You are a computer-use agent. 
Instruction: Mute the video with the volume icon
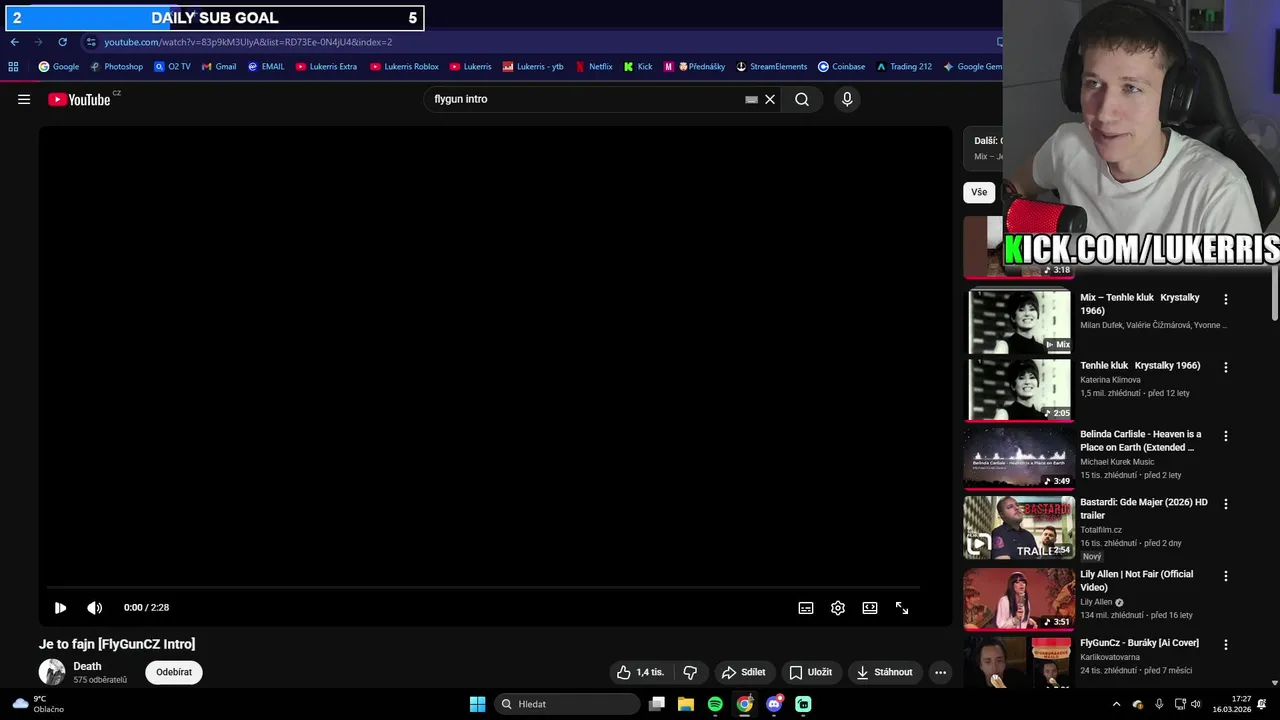coord(94,608)
